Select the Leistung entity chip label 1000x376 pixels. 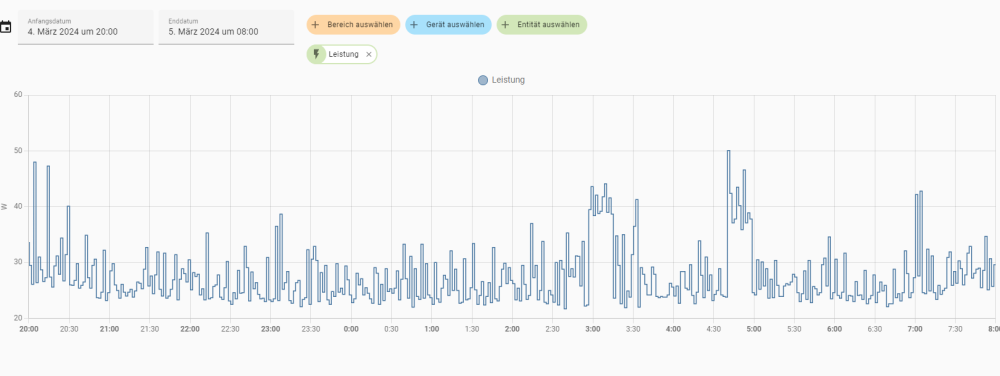pyautogui.click(x=343, y=55)
